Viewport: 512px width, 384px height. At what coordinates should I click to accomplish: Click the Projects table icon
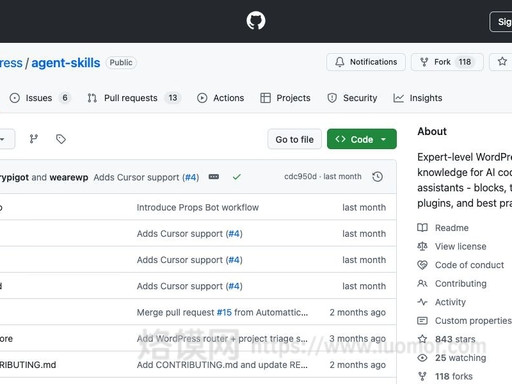tap(265, 98)
